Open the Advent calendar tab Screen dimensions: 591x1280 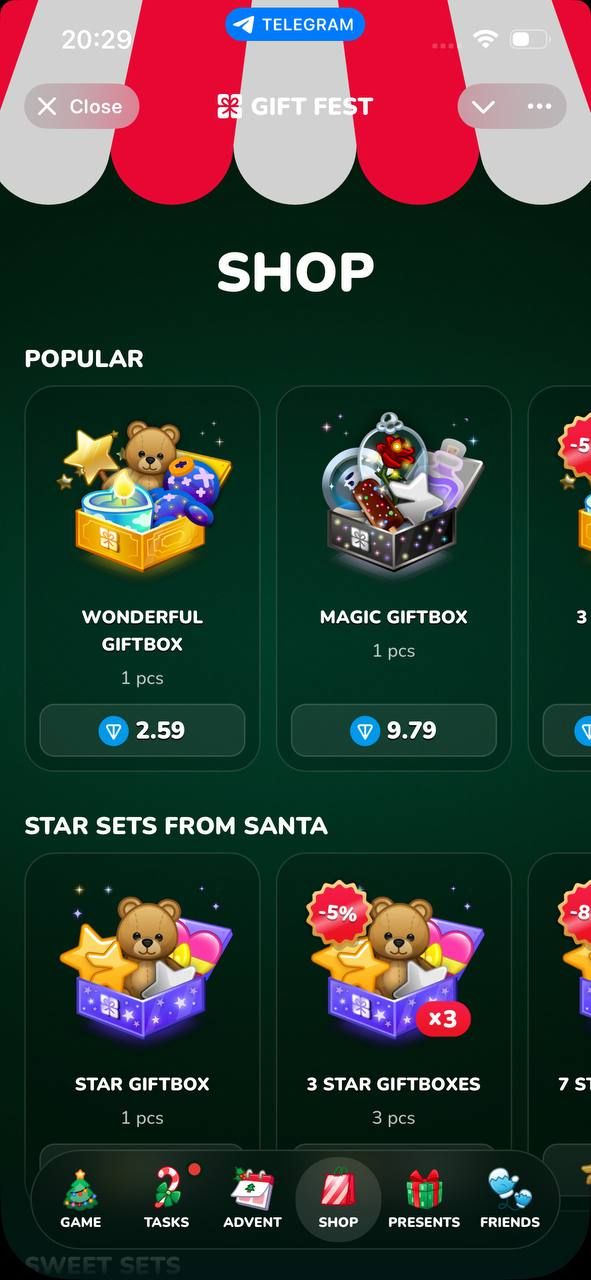pos(252,1199)
